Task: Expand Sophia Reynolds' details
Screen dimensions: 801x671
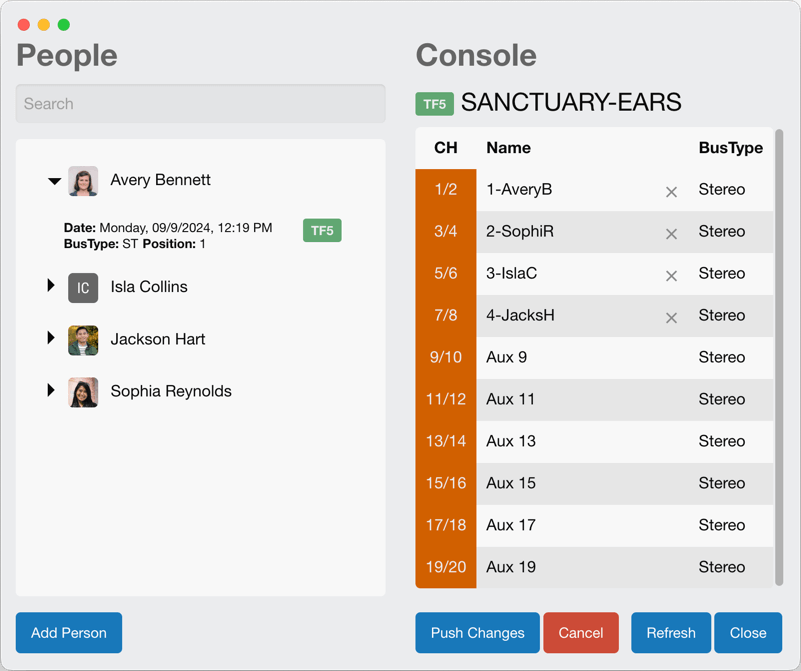Action: click(x=51, y=390)
